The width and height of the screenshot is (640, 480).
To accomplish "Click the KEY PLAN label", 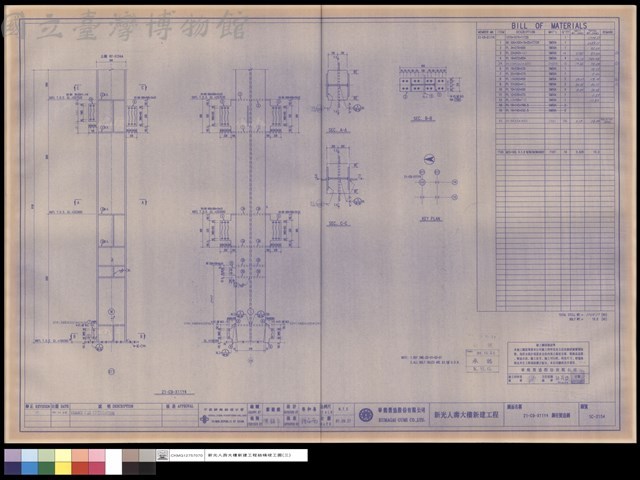I will pyautogui.click(x=431, y=219).
